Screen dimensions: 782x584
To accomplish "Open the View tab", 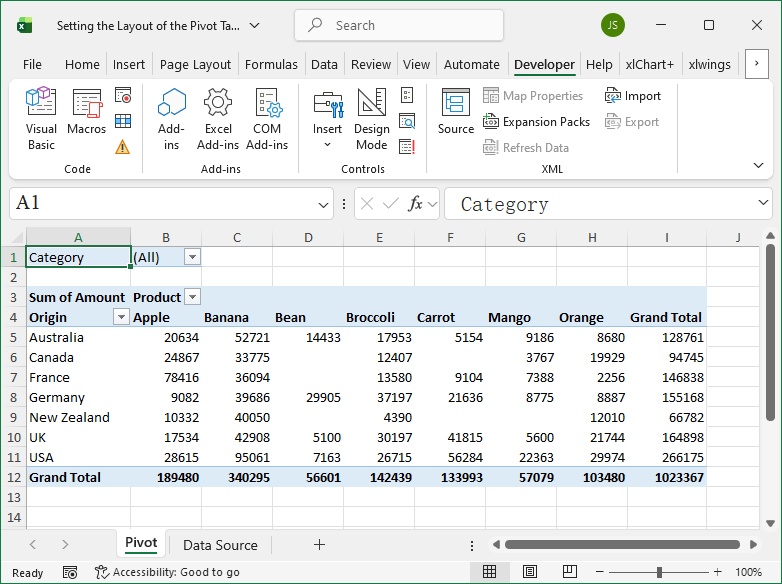I will [x=416, y=64].
